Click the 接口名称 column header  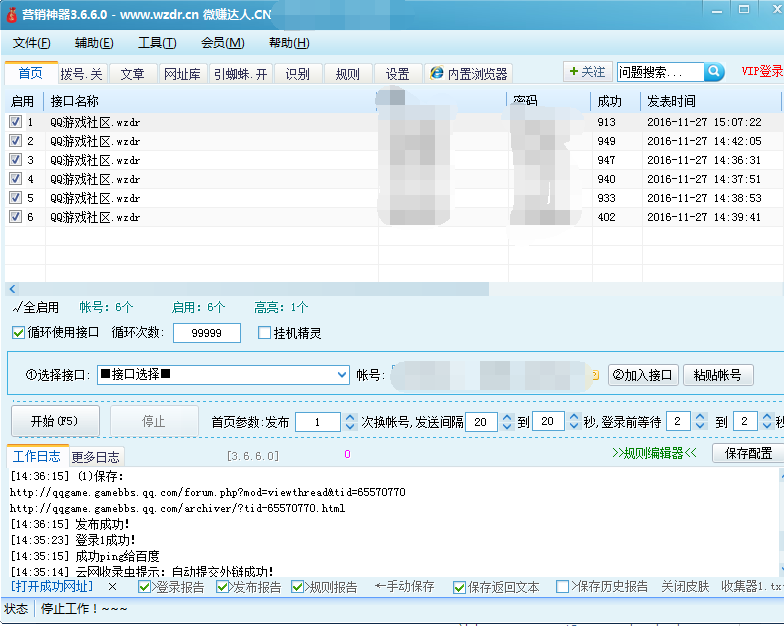pos(210,101)
